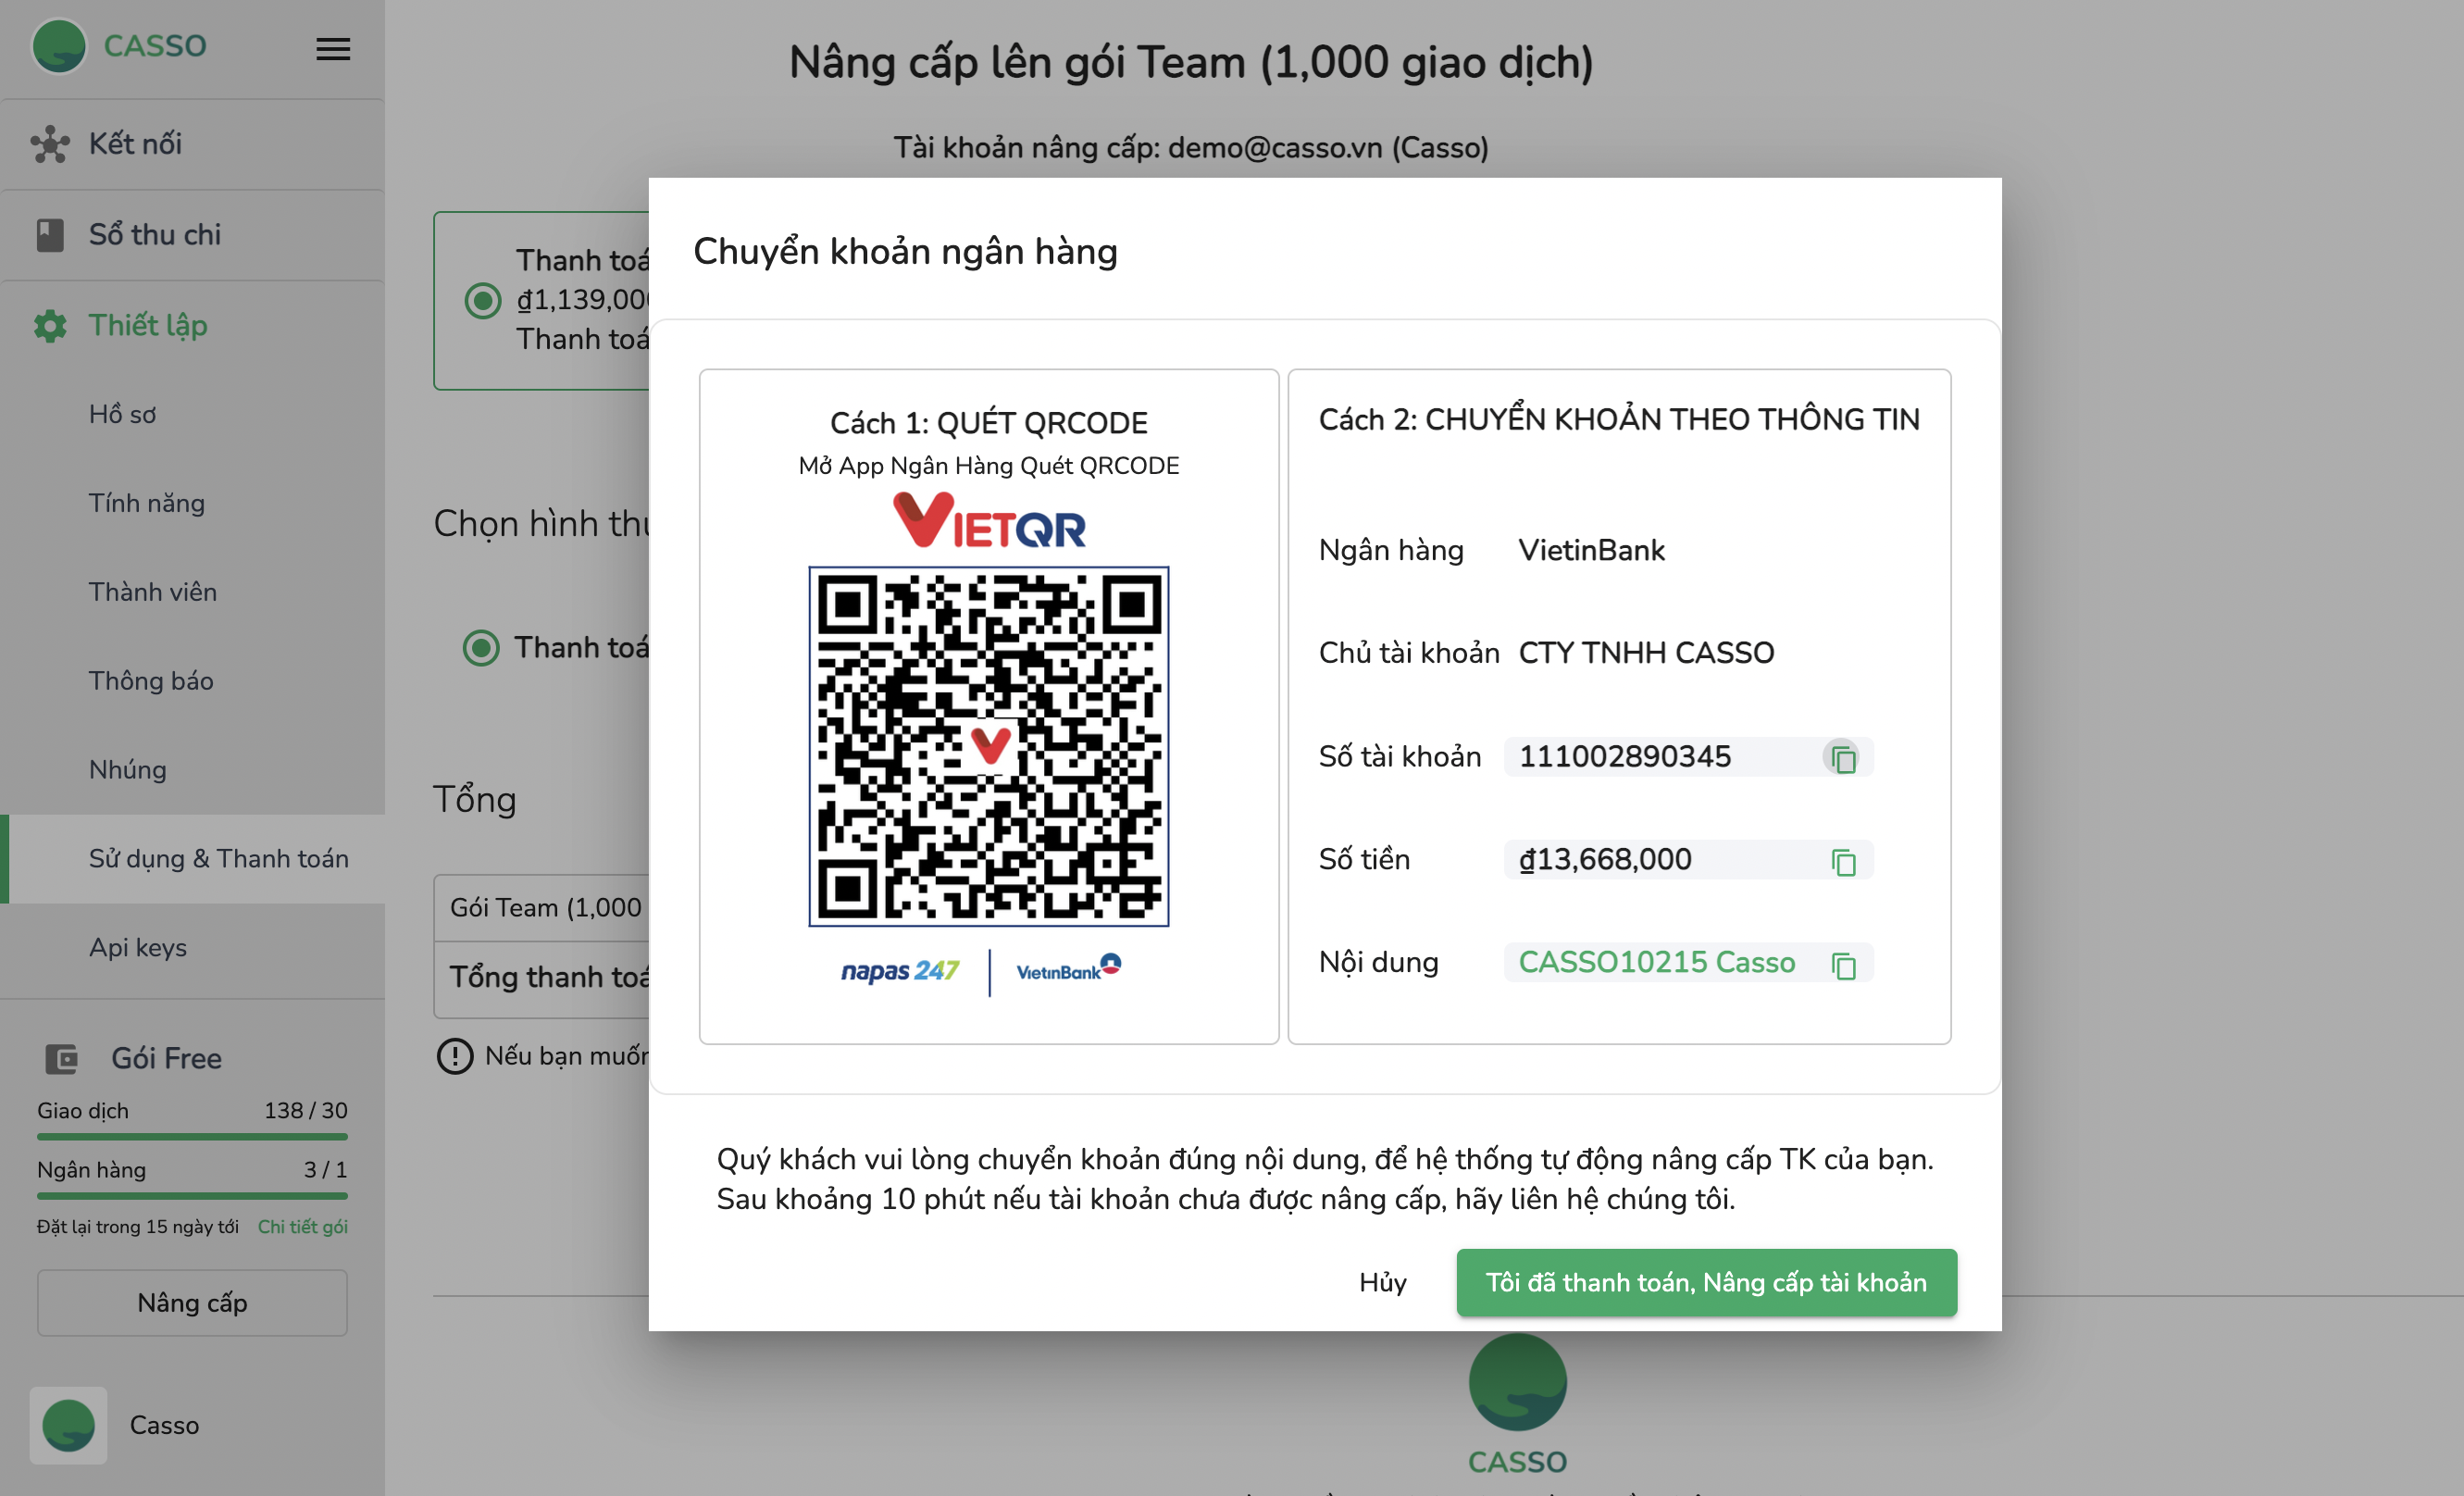Image resolution: width=2464 pixels, height=1496 pixels.
Task: Cancel with the Hủy button
Action: coord(1382,1282)
